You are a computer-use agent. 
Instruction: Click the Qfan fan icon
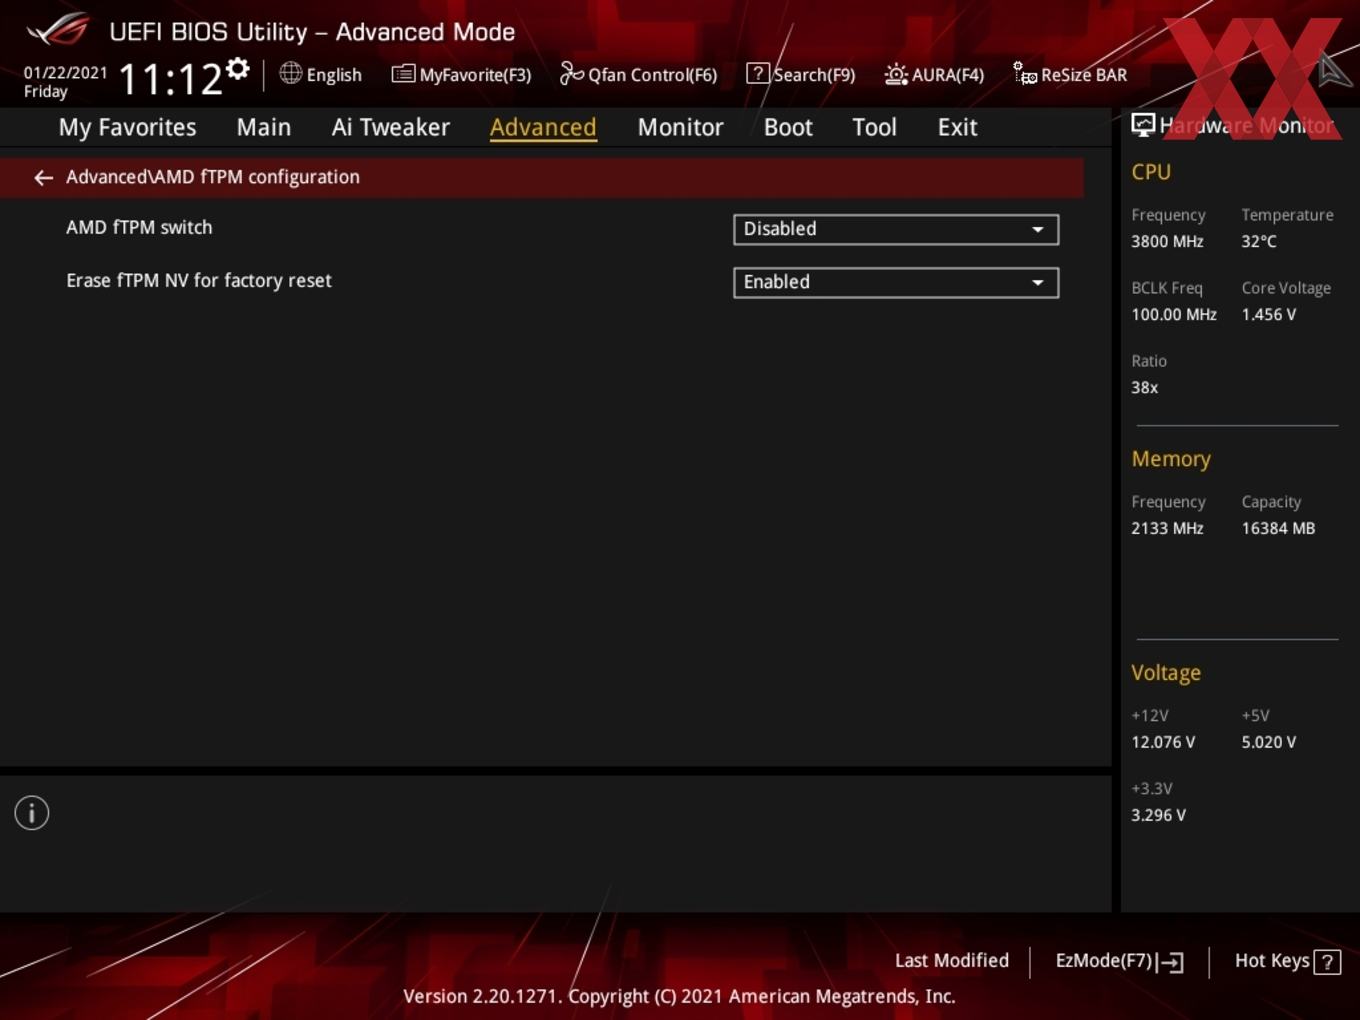571,74
